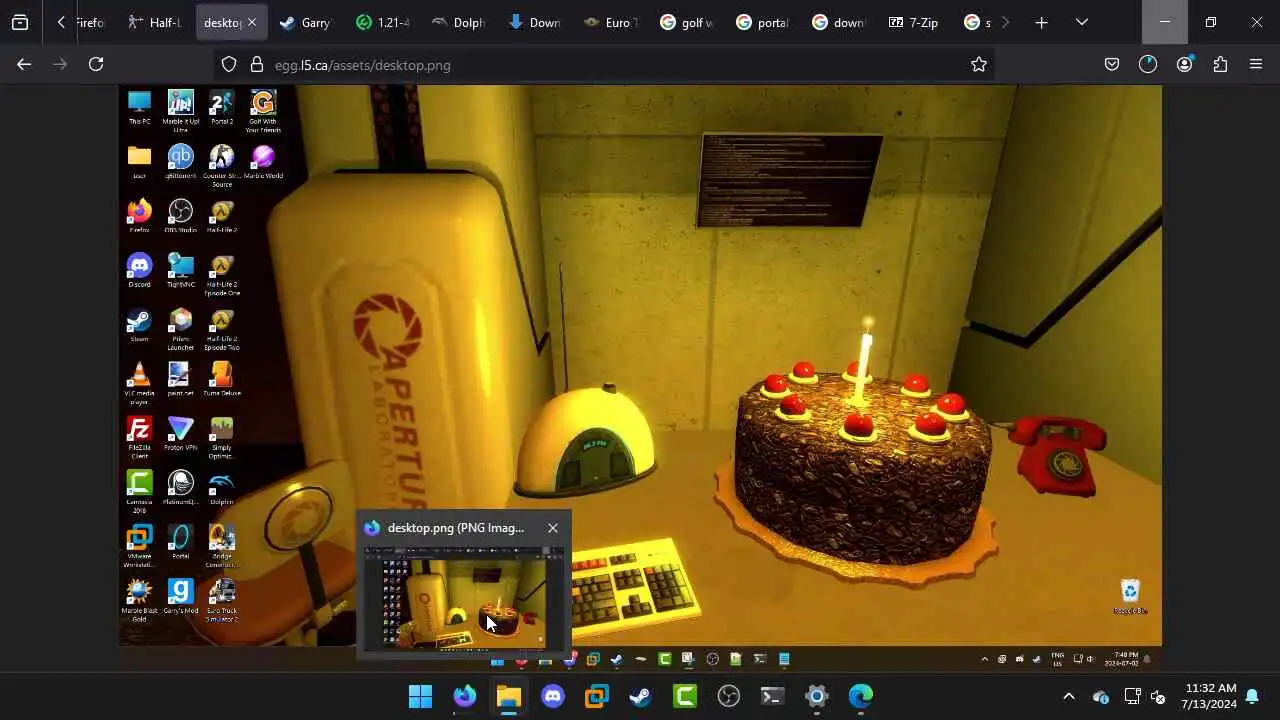Image resolution: width=1280 pixels, height=720 pixels.
Task: Click the This PC icon in the image
Action: coord(139,108)
